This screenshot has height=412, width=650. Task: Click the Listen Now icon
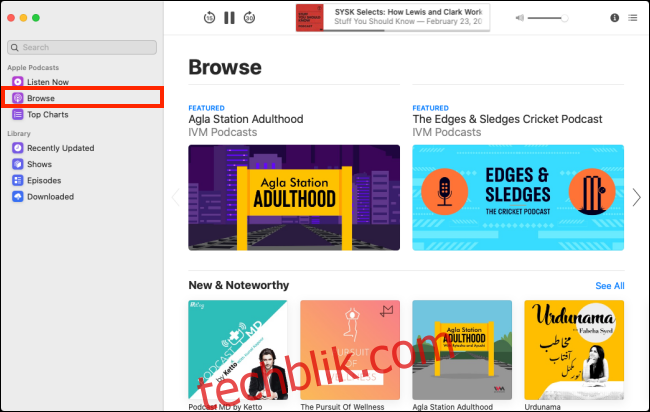(17, 82)
